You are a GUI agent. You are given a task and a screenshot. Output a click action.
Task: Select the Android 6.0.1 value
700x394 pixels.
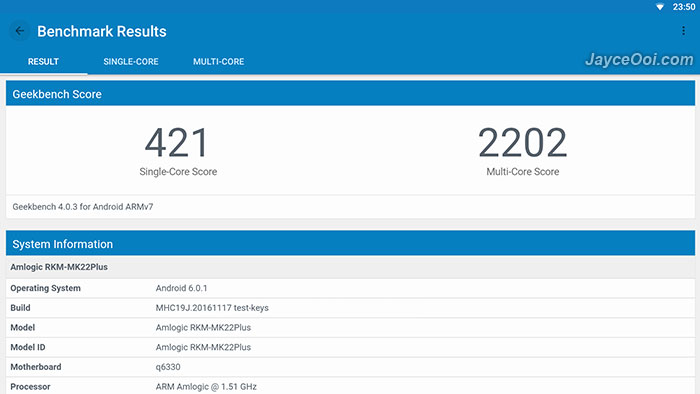pos(181,288)
